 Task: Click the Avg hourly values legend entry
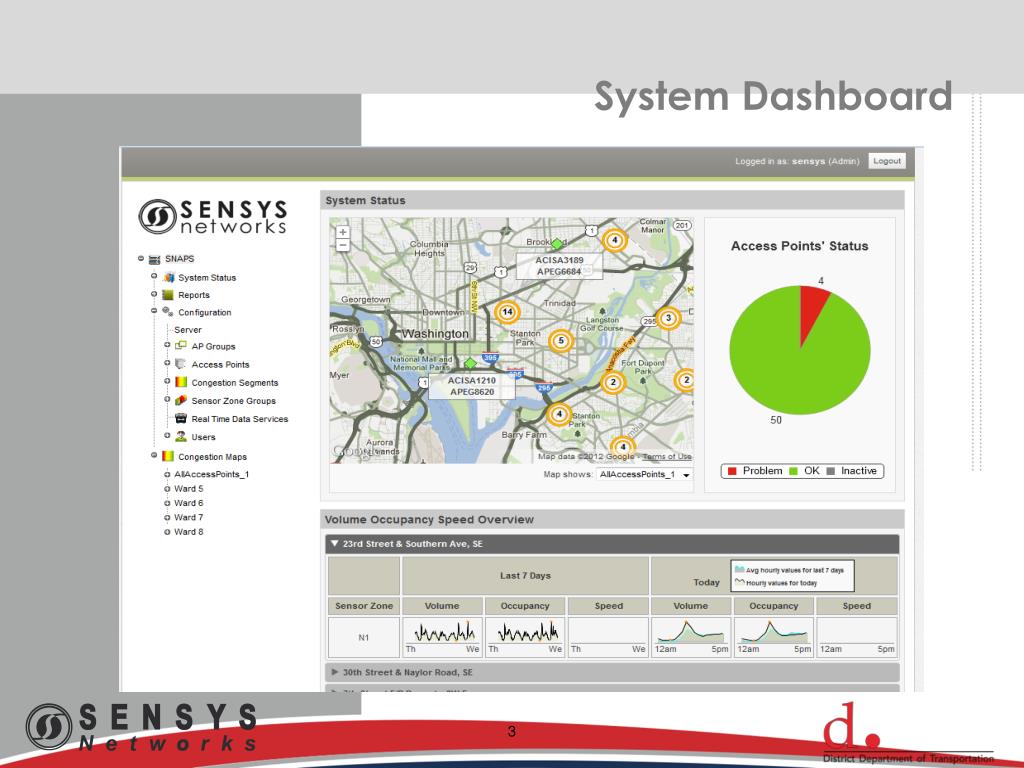(789, 570)
